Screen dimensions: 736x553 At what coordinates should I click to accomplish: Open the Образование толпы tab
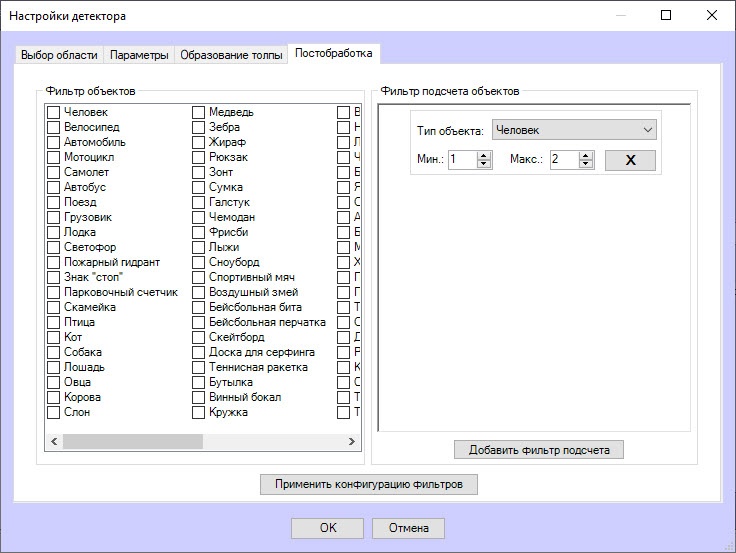[231, 55]
